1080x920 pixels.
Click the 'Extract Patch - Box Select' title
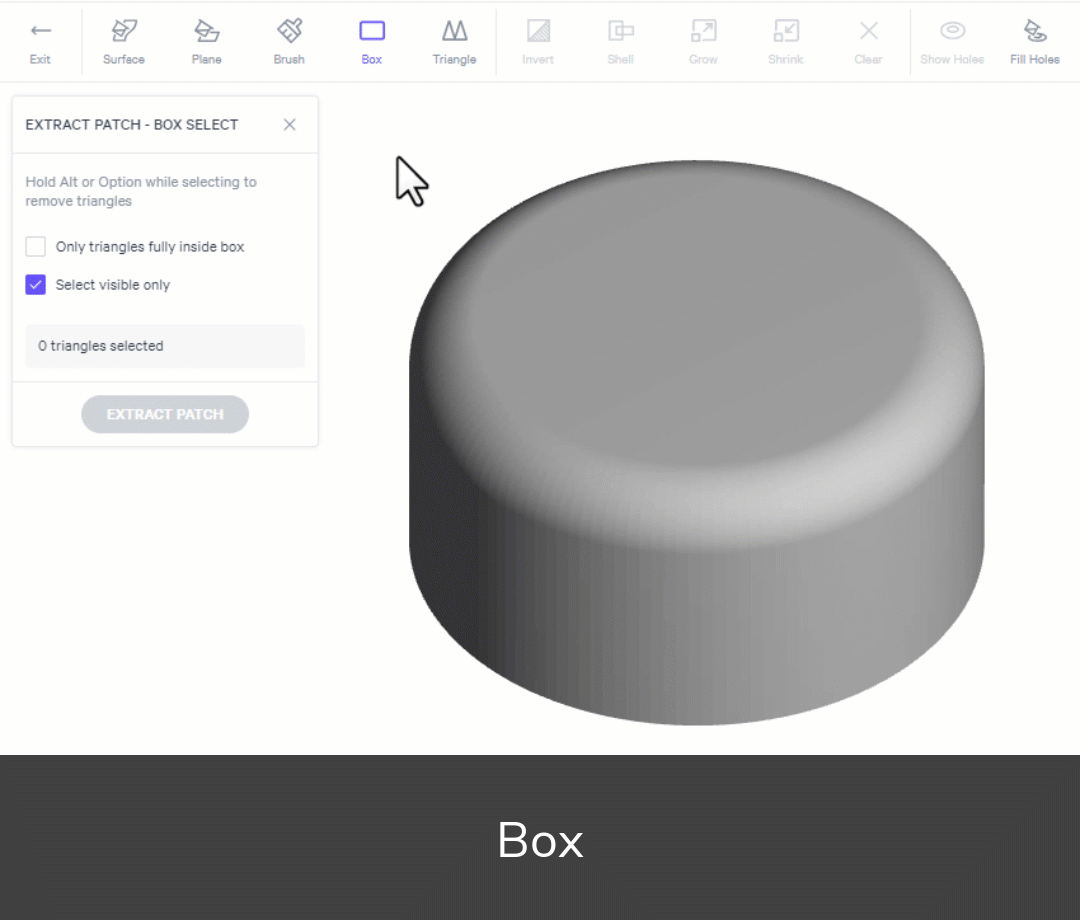(132, 125)
